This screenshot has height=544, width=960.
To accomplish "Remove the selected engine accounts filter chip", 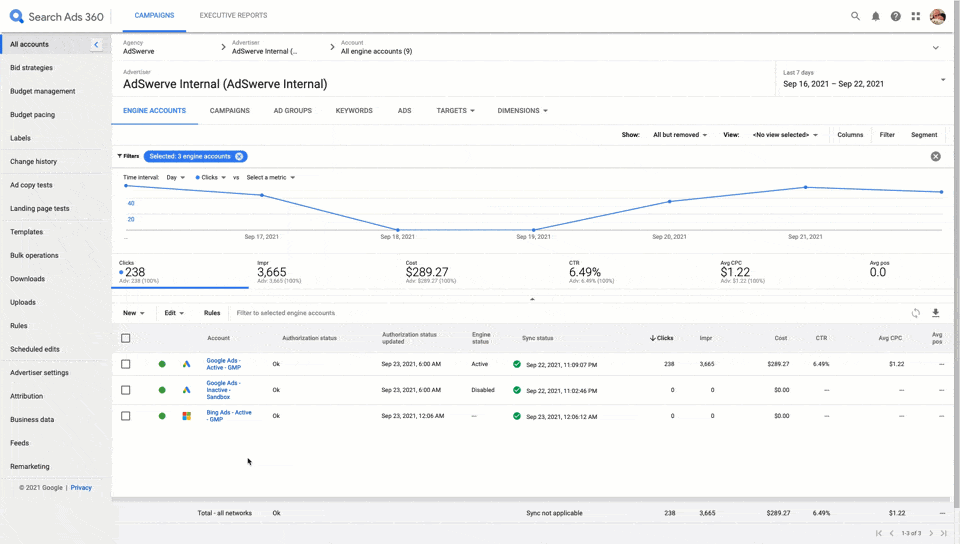I will [239, 157].
